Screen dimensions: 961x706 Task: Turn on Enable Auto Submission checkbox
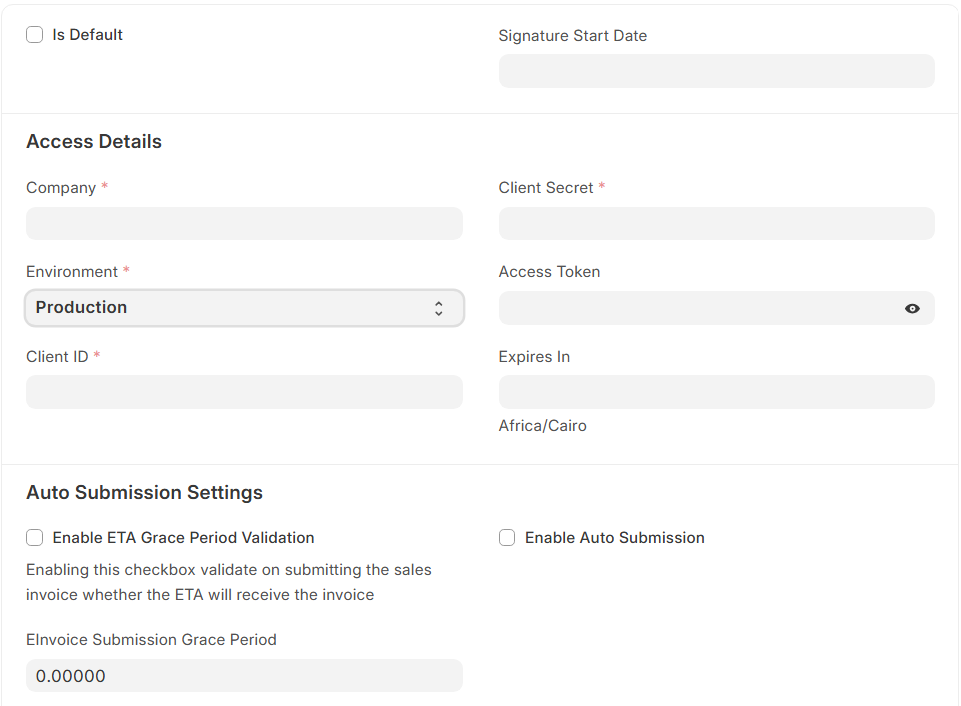(x=507, y=538)
